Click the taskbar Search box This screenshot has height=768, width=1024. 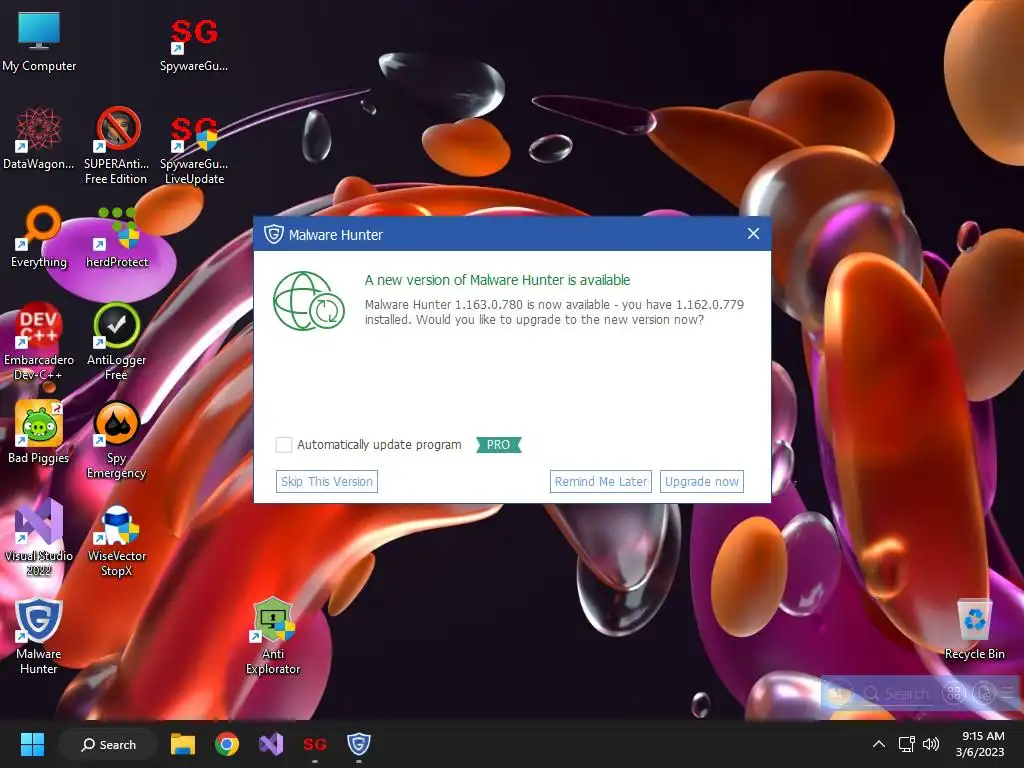(x=108, y=744)
